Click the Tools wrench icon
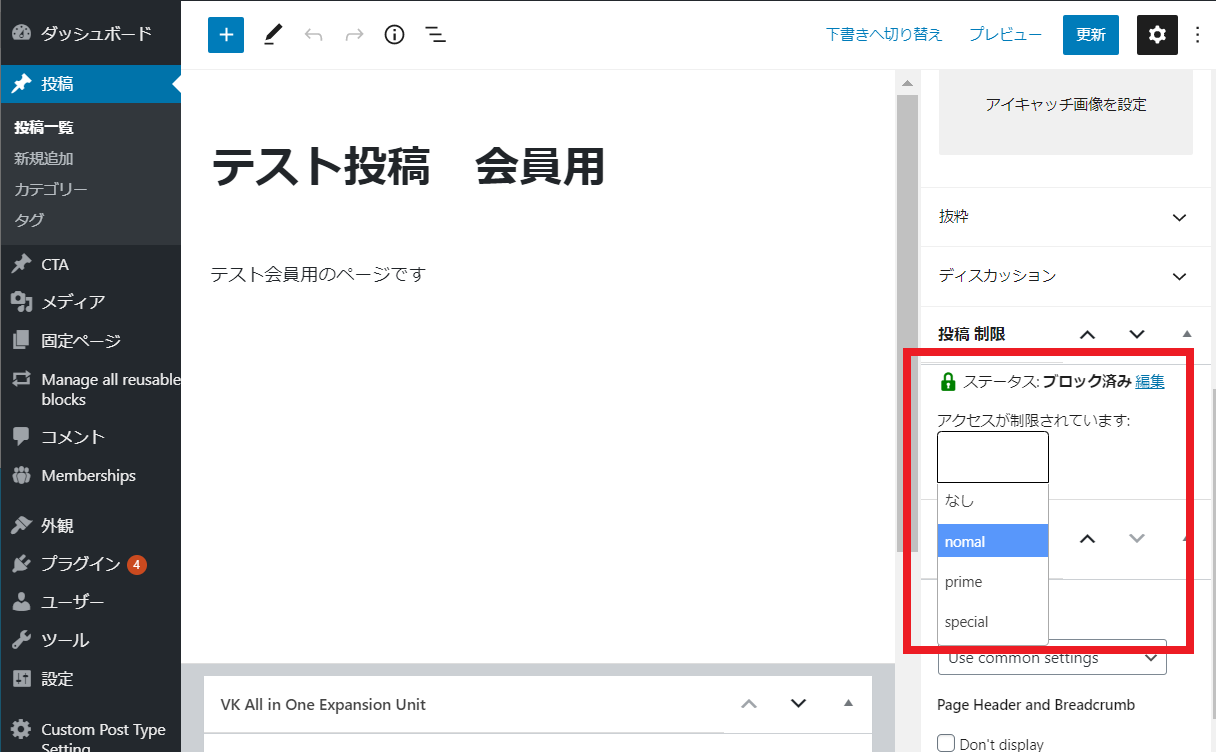Screen dimensions: 1216x752 coord(21,640)
